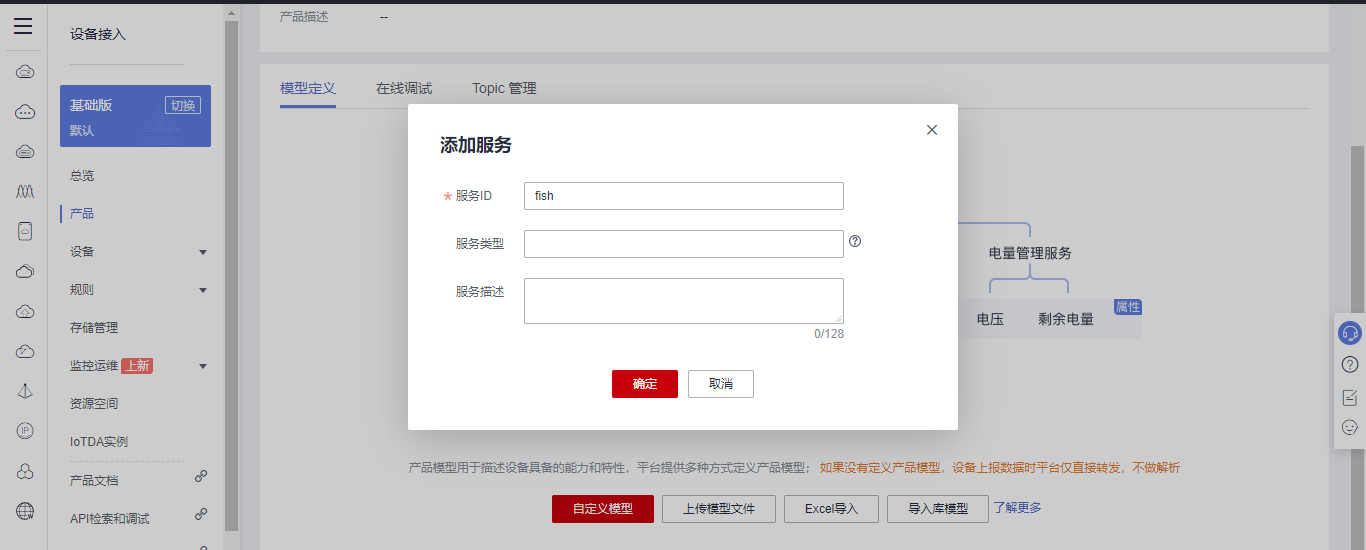Click the link icon next to API检索和调试
Viewport: 1366px width, 550px height.
pos(201,514)
